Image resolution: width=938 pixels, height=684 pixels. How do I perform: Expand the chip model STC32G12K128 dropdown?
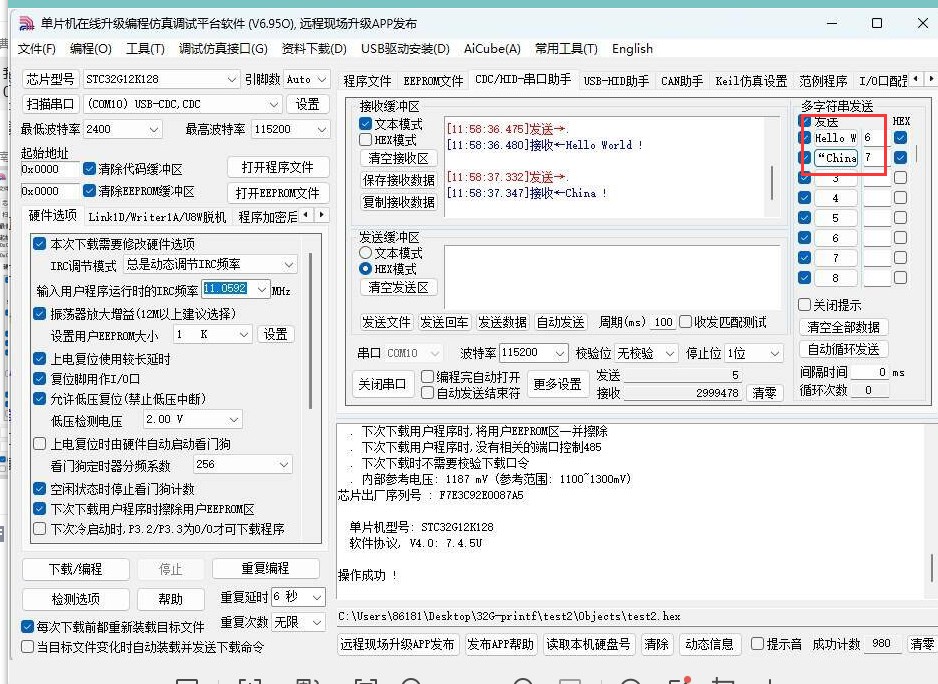[x=232, y=79]
